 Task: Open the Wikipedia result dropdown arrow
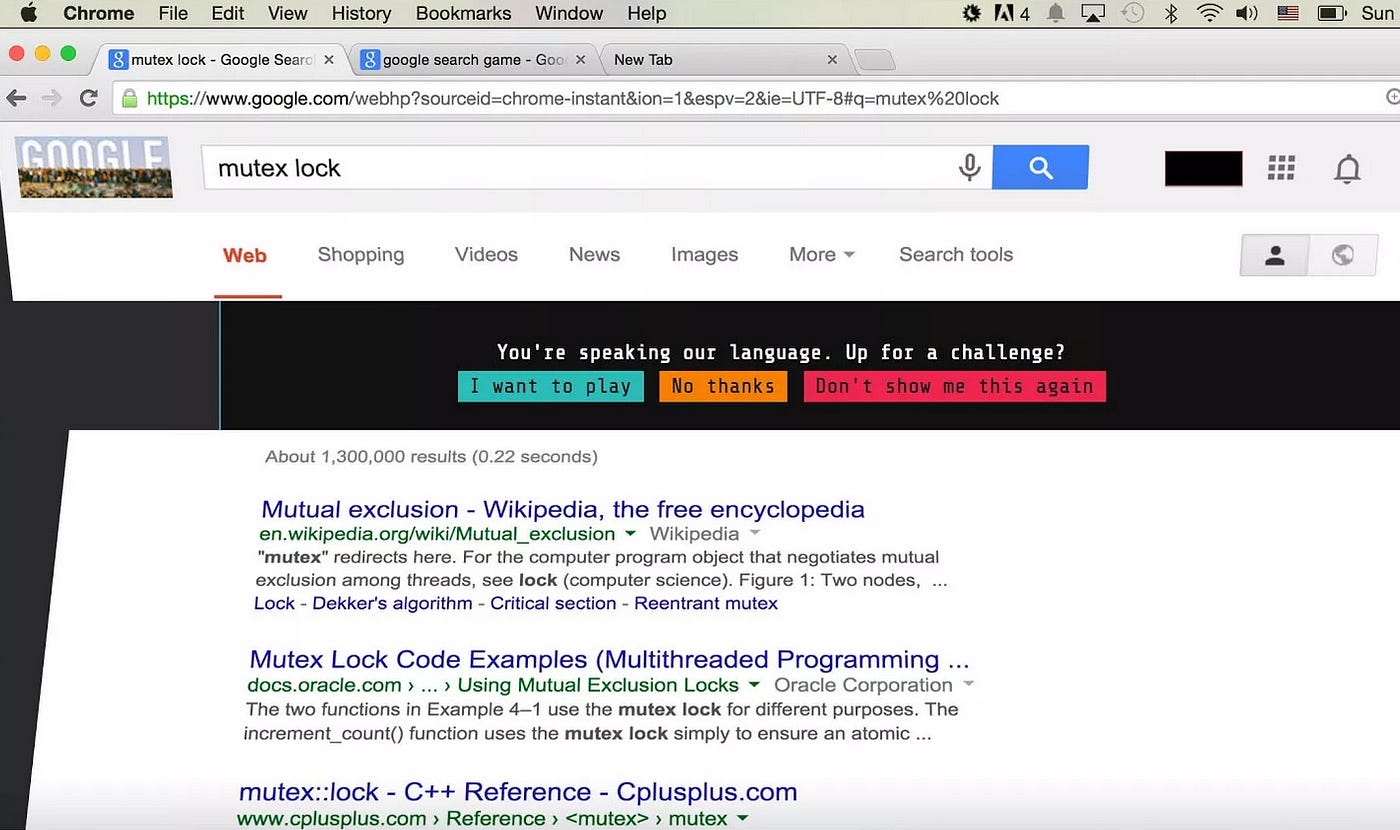pos(629,534)
